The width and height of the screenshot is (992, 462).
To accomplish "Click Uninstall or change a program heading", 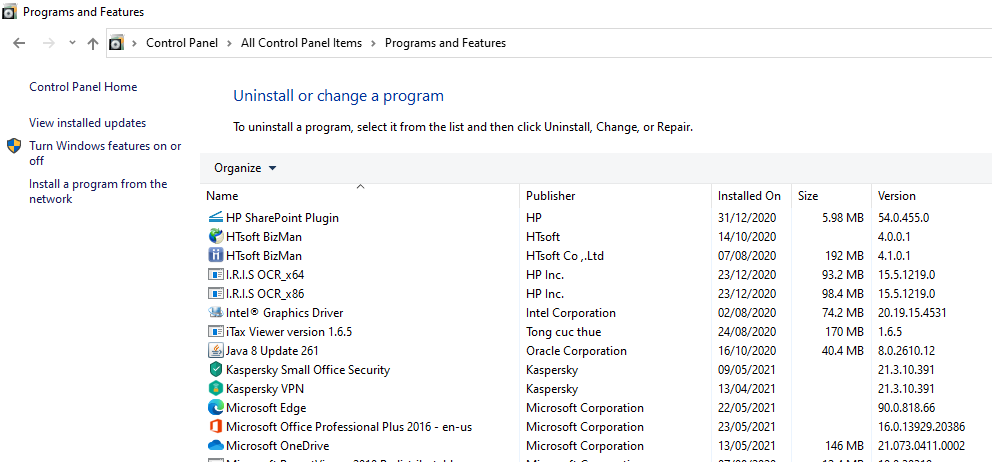I will coord(338,96).
